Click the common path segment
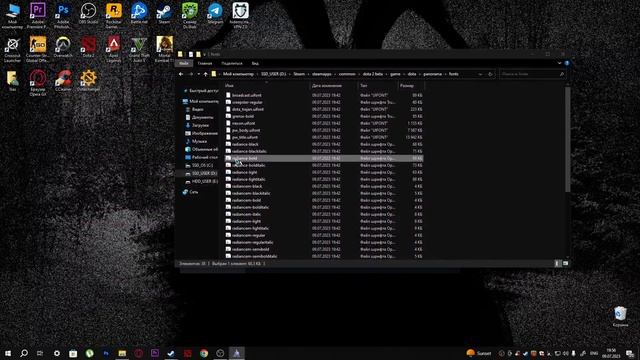This screenshot has width=640, height=360. pos(347,74)
